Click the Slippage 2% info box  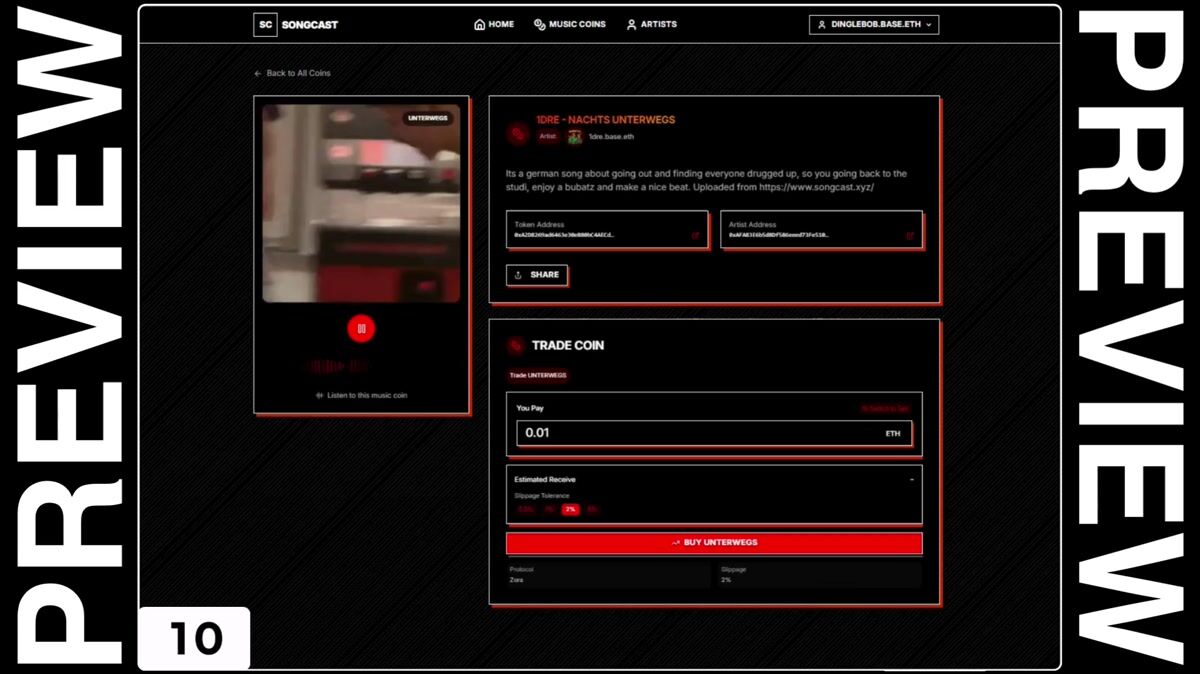pyautogui.click(x=819, y=575)
